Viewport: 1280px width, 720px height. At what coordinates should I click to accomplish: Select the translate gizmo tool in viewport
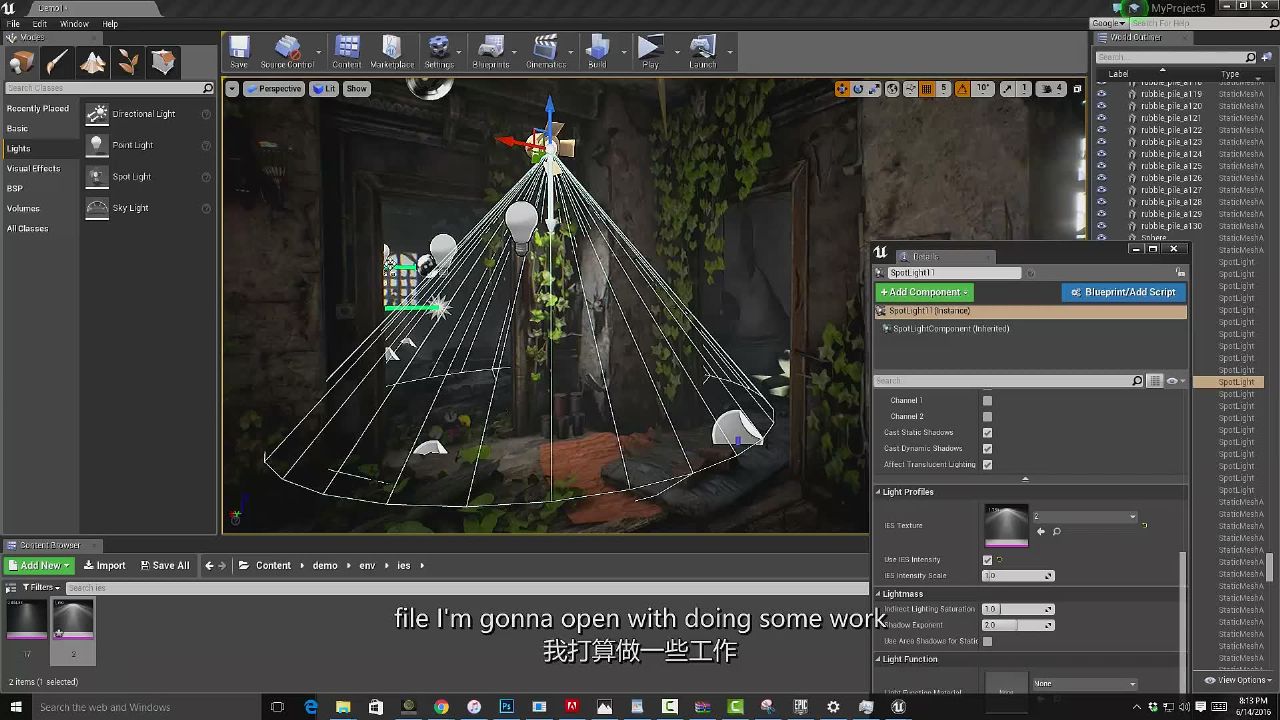[x=842, y=89]
